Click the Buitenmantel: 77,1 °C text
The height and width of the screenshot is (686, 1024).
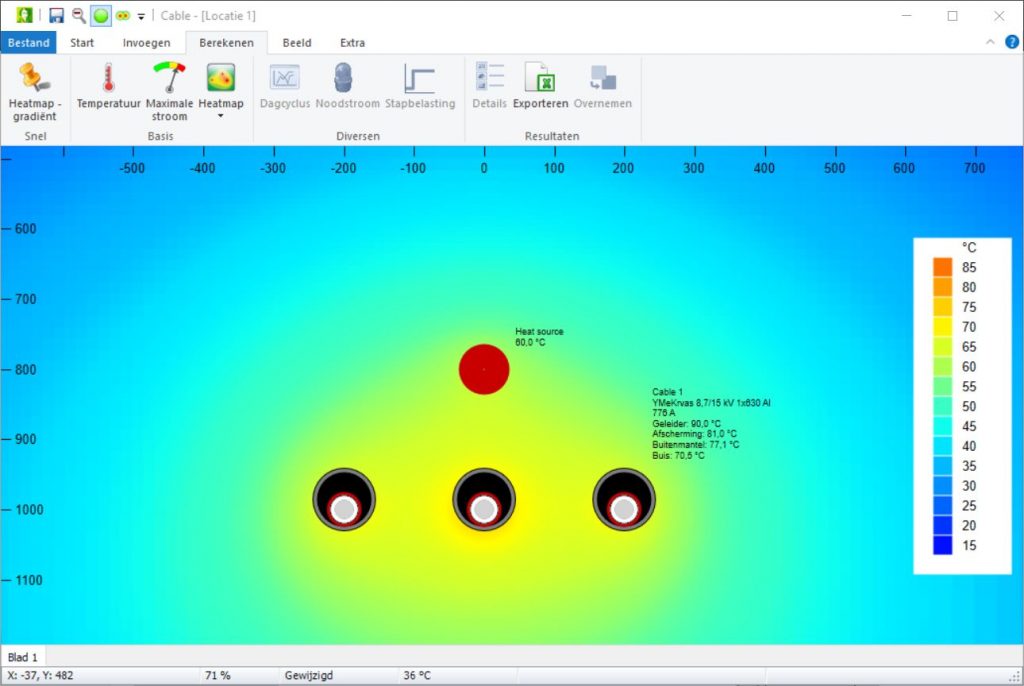696,444
